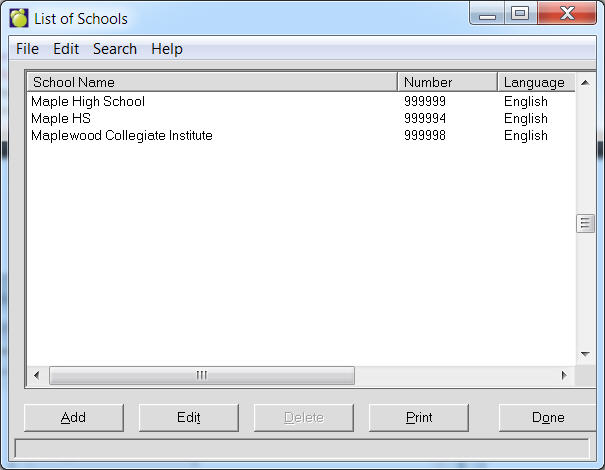605x470 pixels.
Task: Click the Language column header
Action: pos(536,82)
